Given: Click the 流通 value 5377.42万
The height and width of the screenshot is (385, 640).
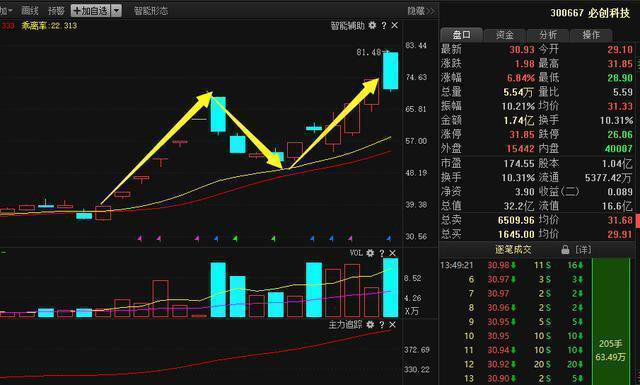Looking at the screenshot, I should (x=608, y=178).
